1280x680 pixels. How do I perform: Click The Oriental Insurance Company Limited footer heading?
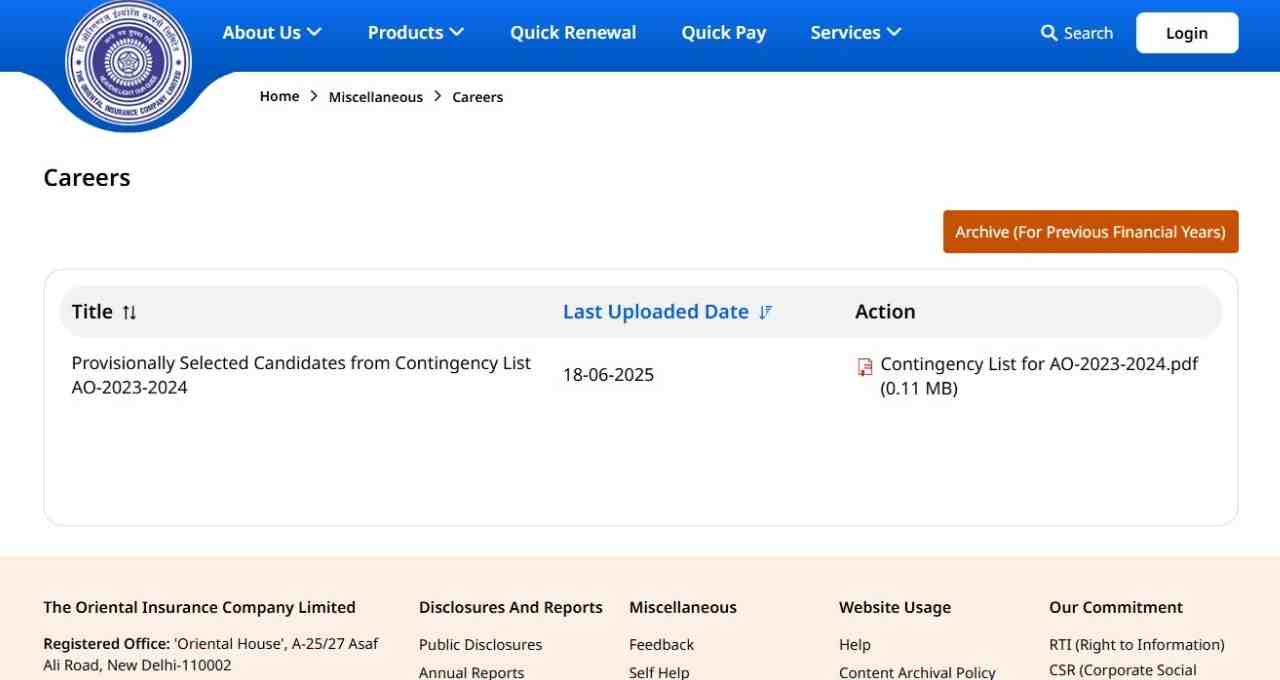199,607
